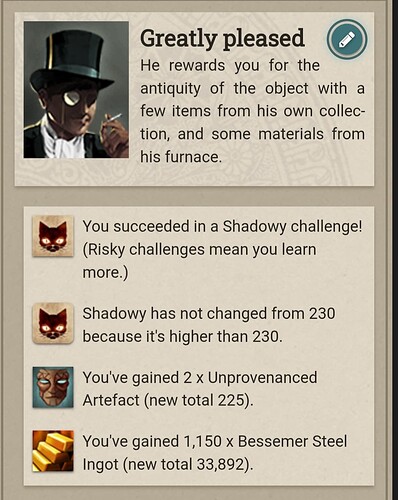Image resolution: width=398 pixels, height=500 pixels.
Task: Click 'because it's higher than 230' text
Action: (182, 336)
